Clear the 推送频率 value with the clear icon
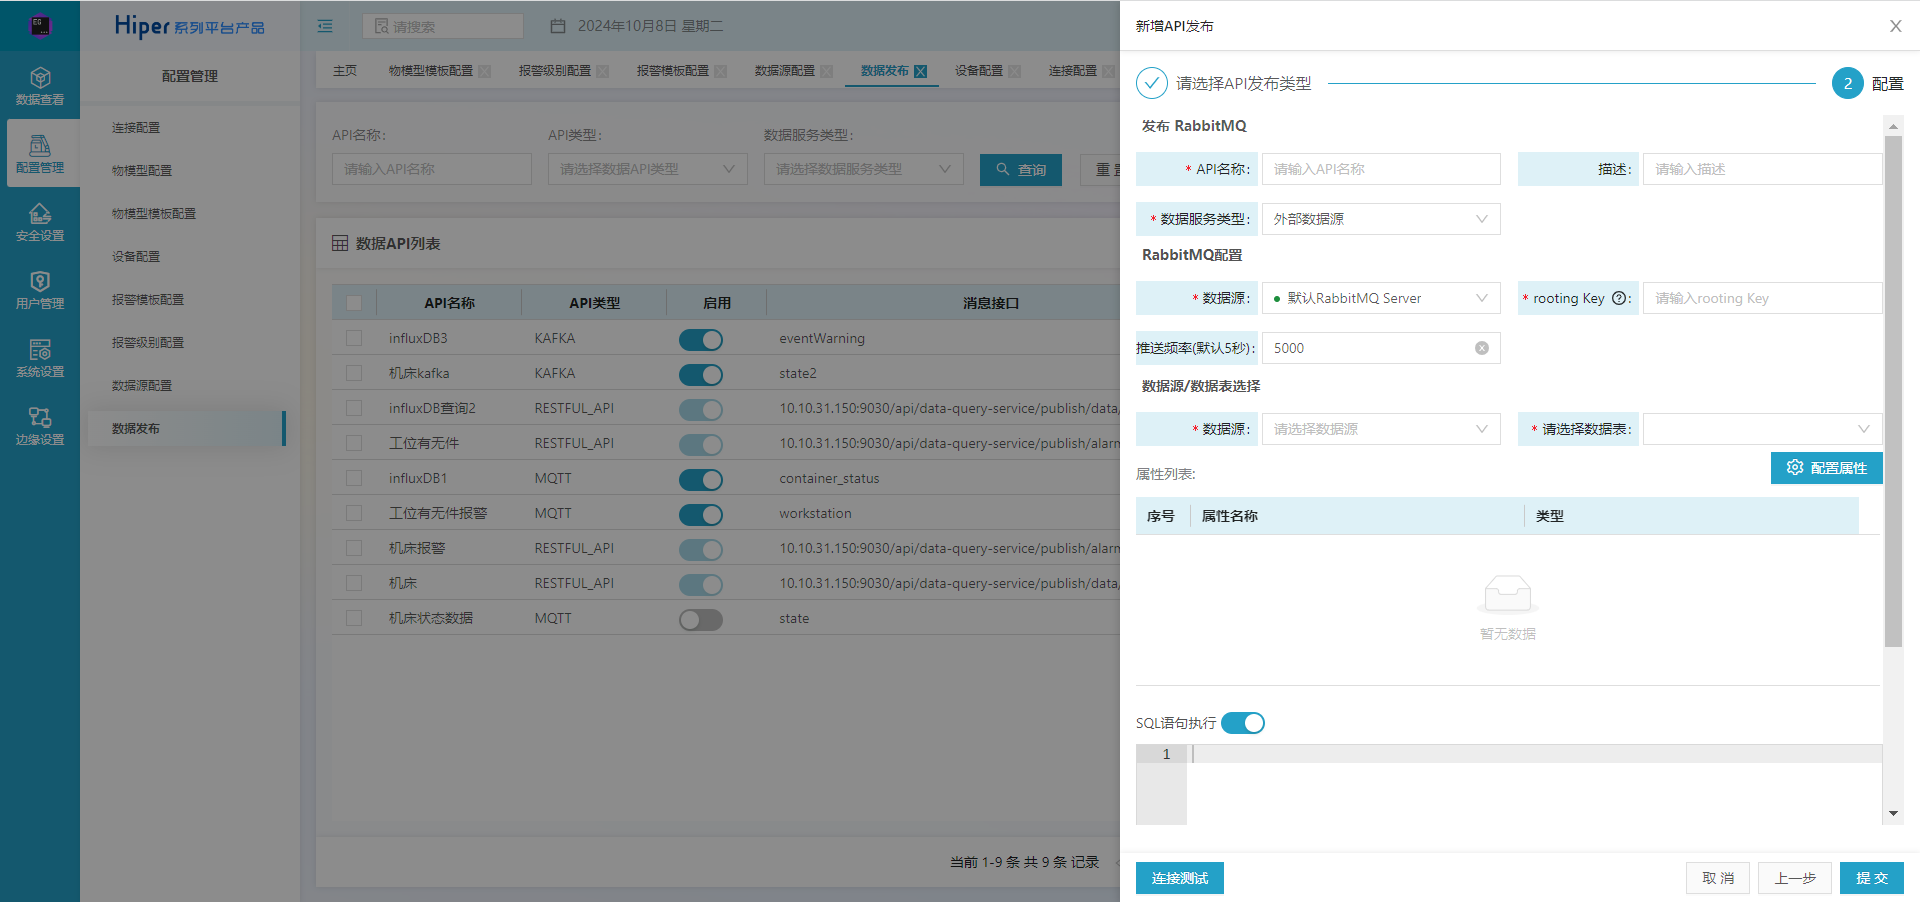This screenshot has height=902, width=1920. click(x=1481, y=348)
